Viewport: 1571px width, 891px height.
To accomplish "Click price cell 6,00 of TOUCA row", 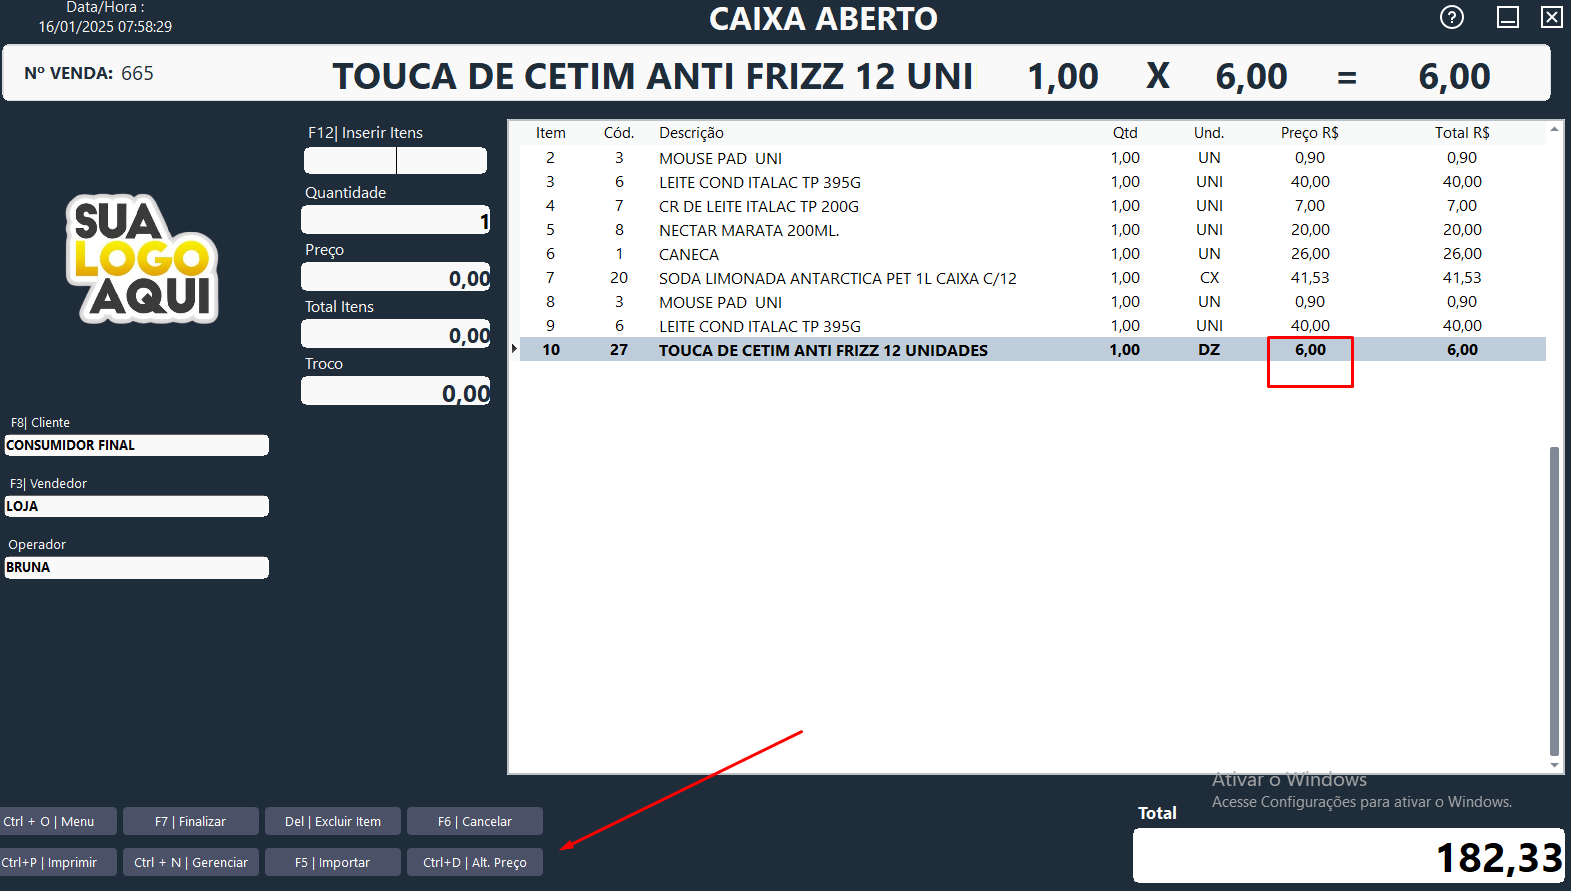I will click(x=1310, y=350).
